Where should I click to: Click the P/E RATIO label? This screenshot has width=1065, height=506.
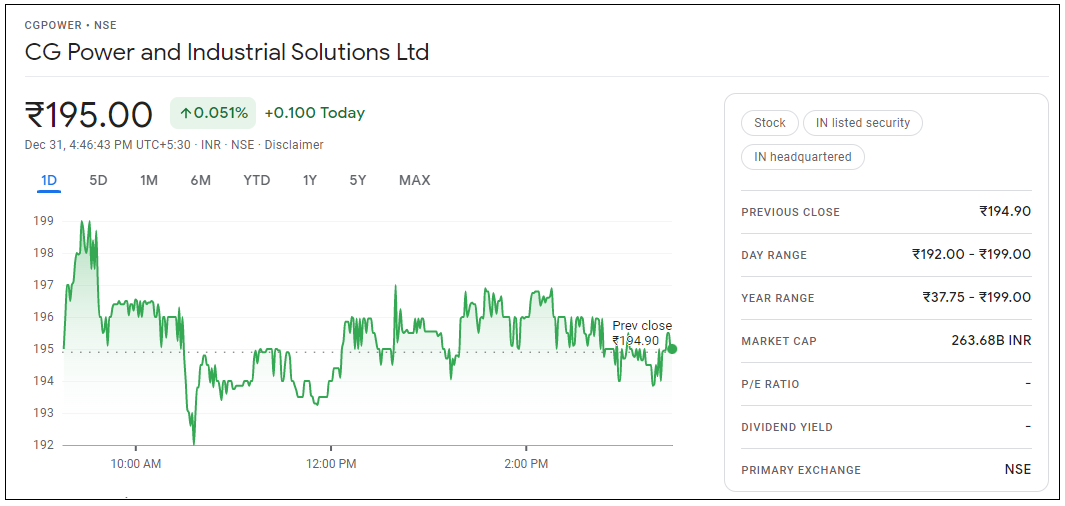770,384
